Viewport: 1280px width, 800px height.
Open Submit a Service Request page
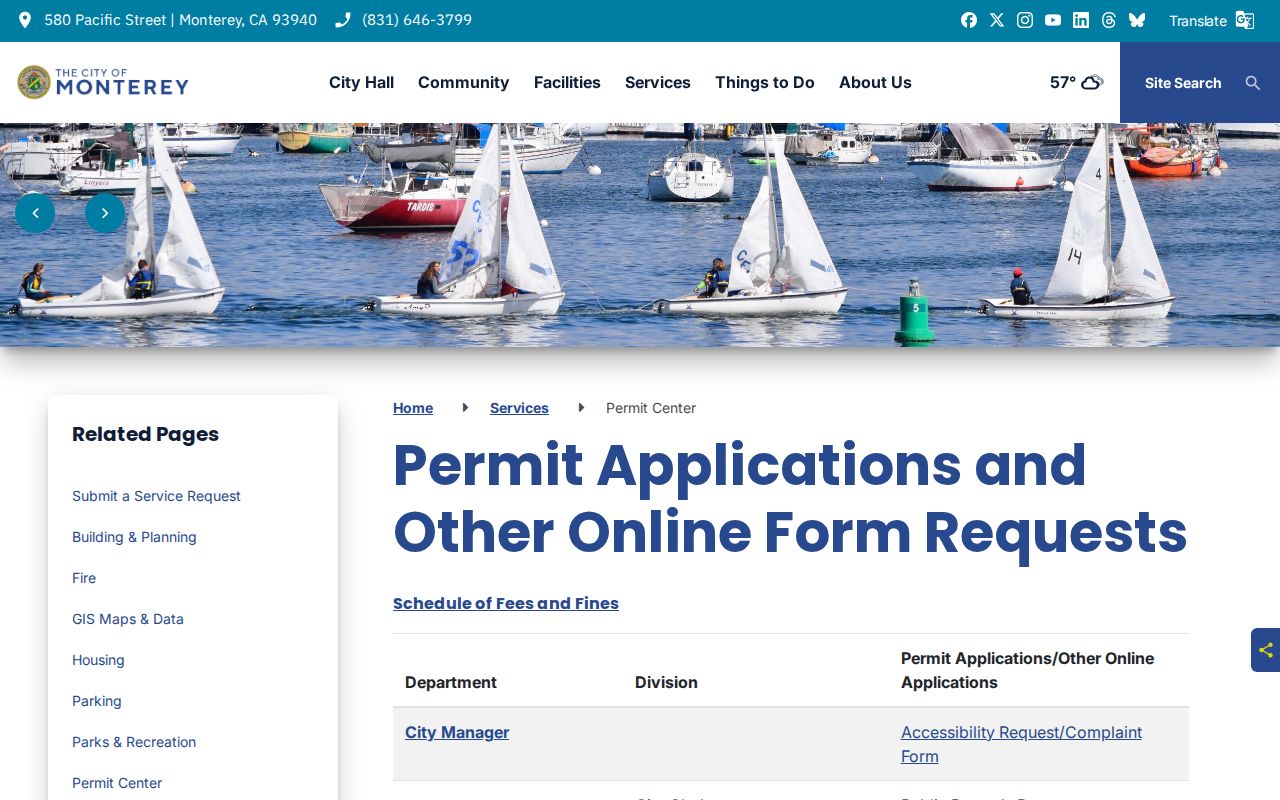156,496
